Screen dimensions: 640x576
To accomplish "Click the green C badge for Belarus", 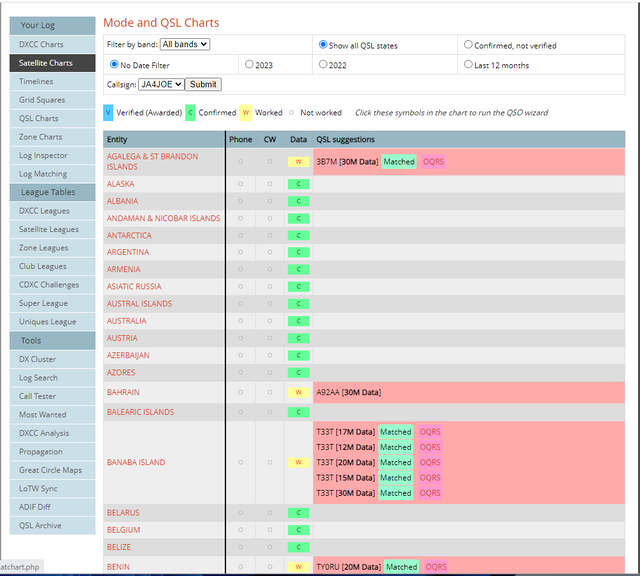I will pyautogui.click(x=298, y=513).
